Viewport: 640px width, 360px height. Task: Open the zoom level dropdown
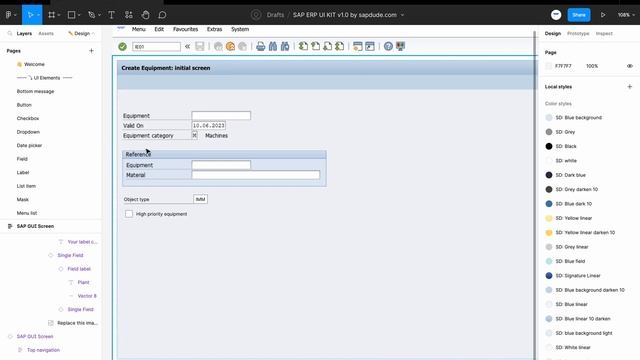626,15
